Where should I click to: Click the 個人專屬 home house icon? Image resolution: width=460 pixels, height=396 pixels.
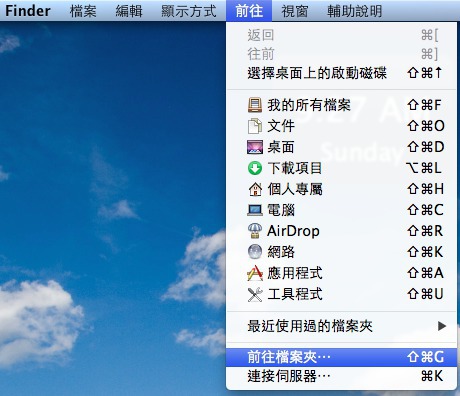coord(255,189)
